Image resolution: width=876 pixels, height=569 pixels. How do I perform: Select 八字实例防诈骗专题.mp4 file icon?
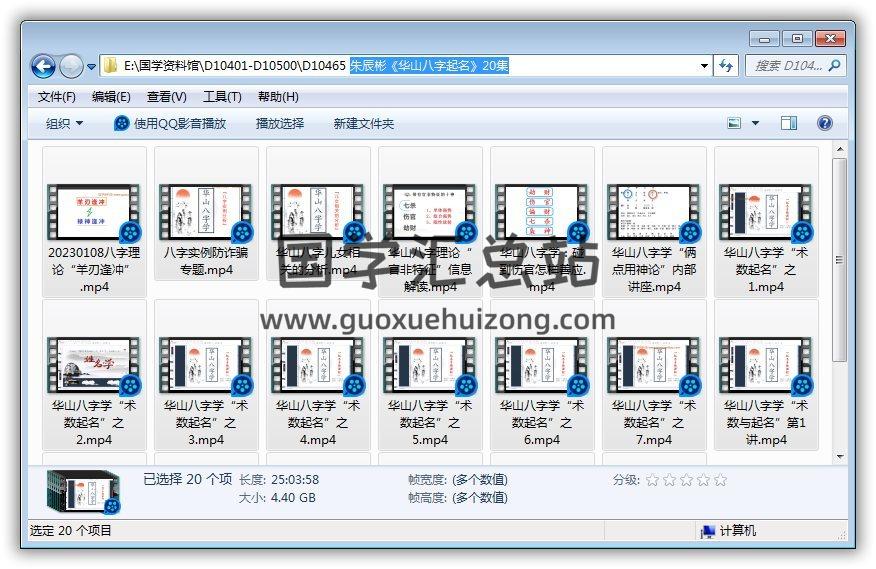click(x=206, y=212)
